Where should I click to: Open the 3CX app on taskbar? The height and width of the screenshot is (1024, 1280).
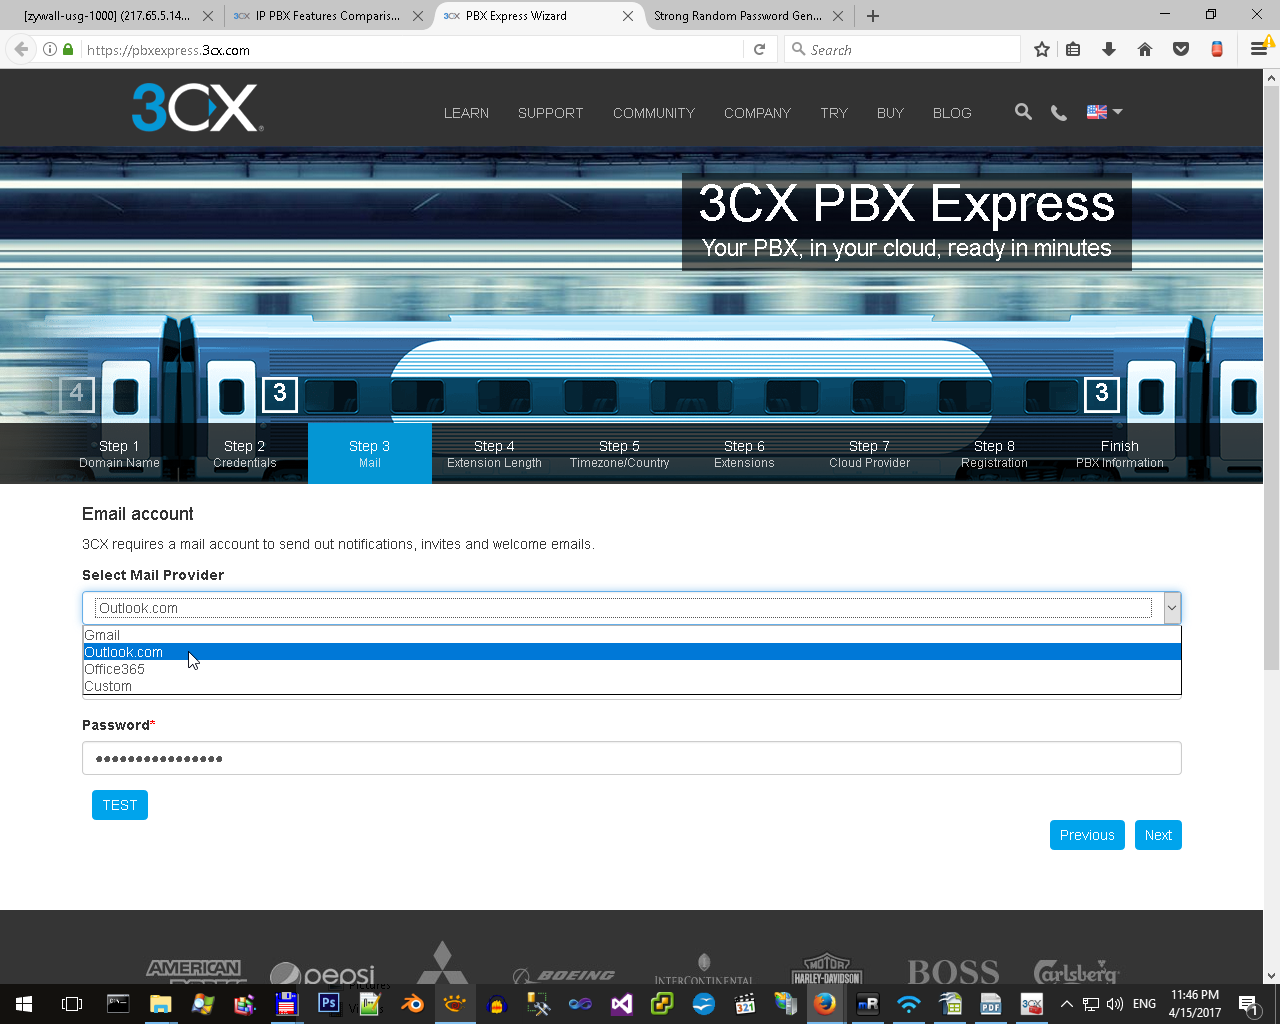1031,1004
